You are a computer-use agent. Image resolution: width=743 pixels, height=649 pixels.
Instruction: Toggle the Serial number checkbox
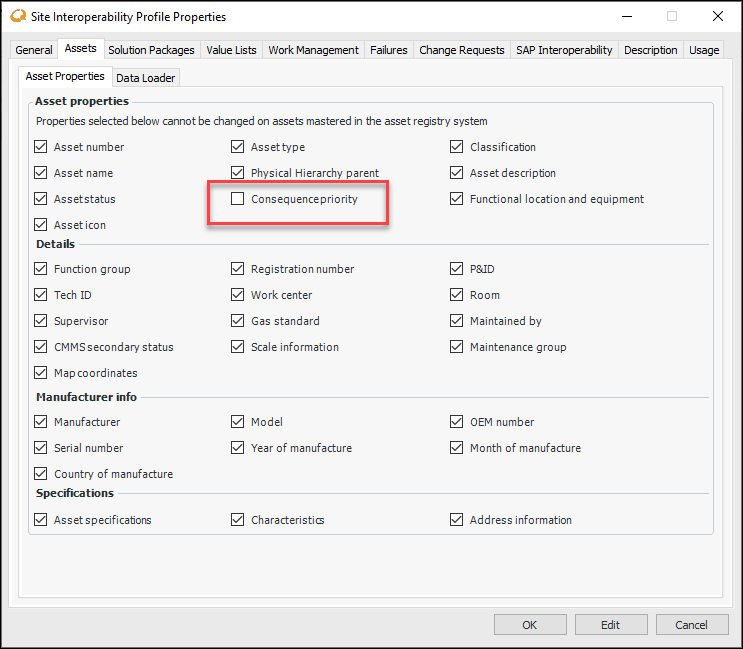(x=41, y=448)
